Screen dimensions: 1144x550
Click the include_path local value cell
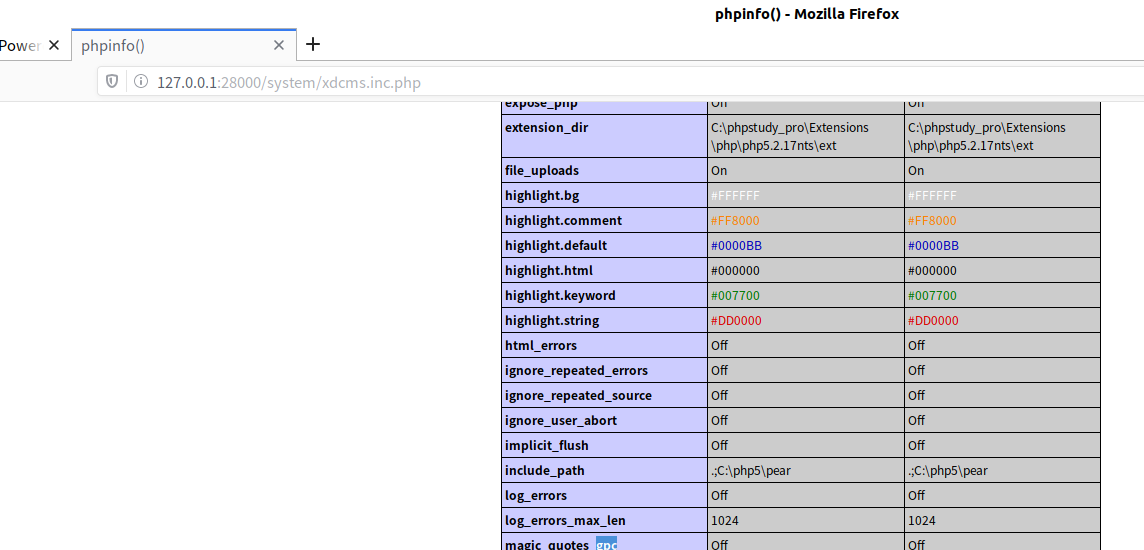click(805, 470)
